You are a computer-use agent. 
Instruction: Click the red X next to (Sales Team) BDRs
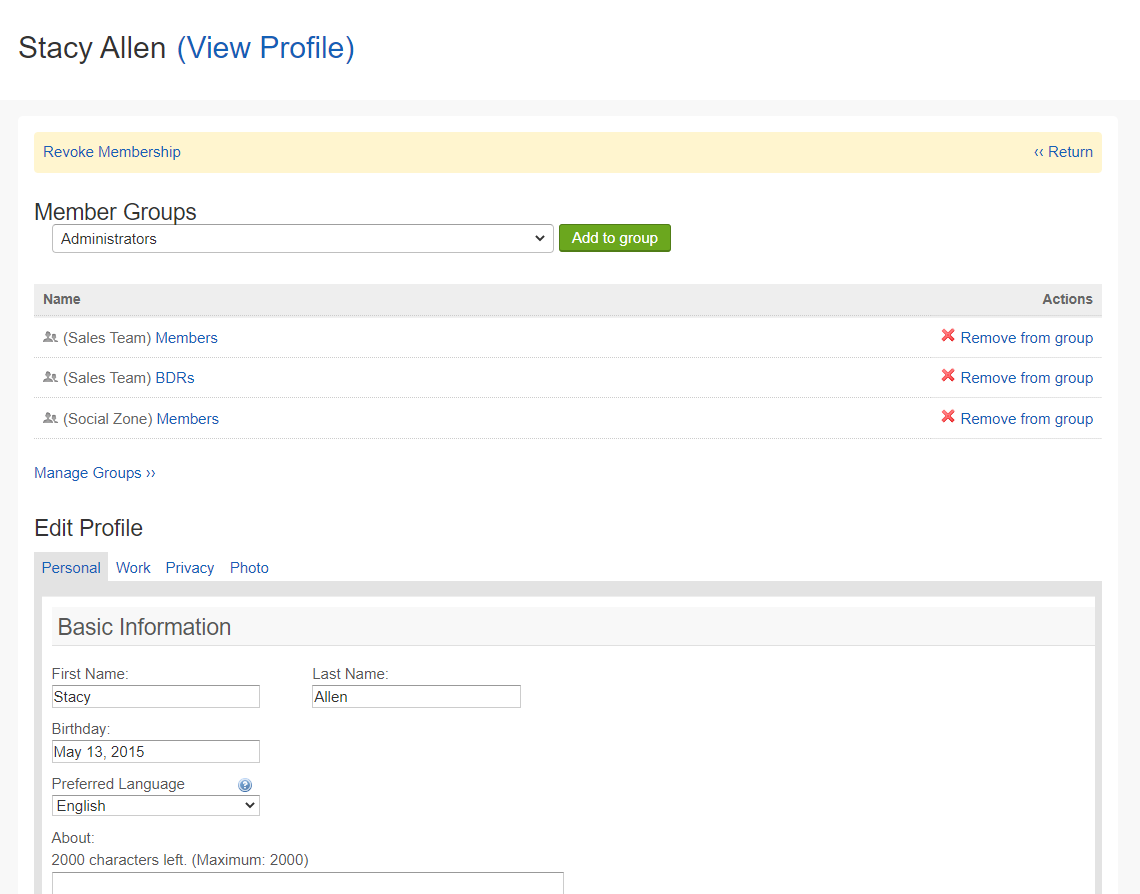point(948,377)
